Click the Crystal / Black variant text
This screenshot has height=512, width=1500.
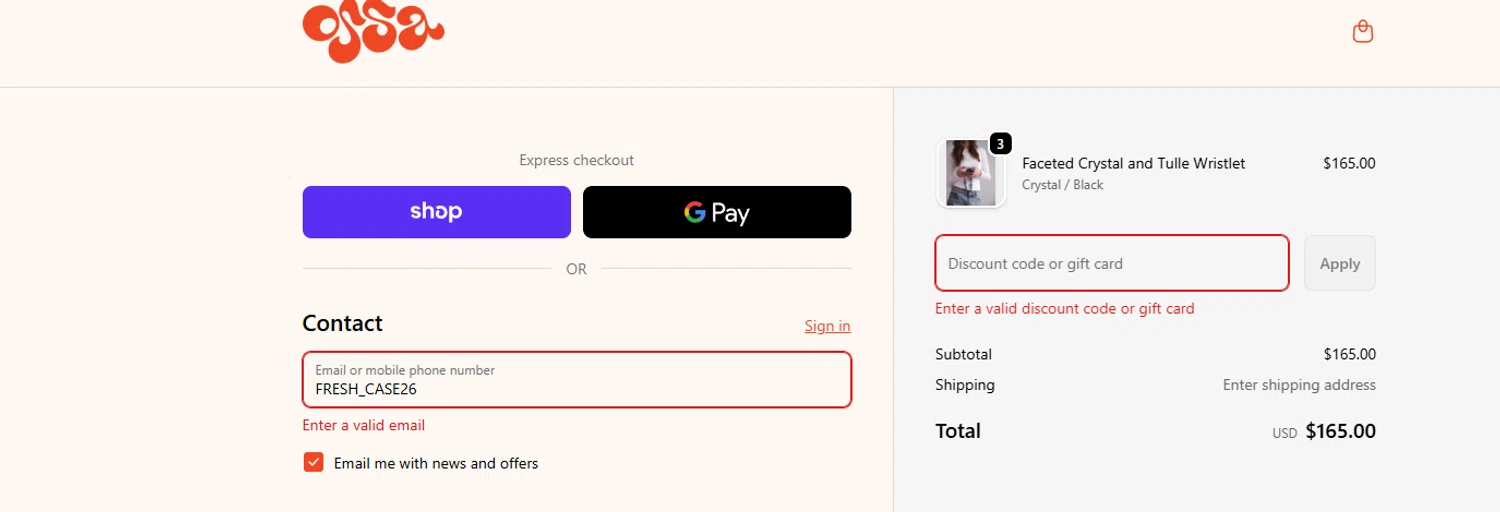[x=1062, y=185]
